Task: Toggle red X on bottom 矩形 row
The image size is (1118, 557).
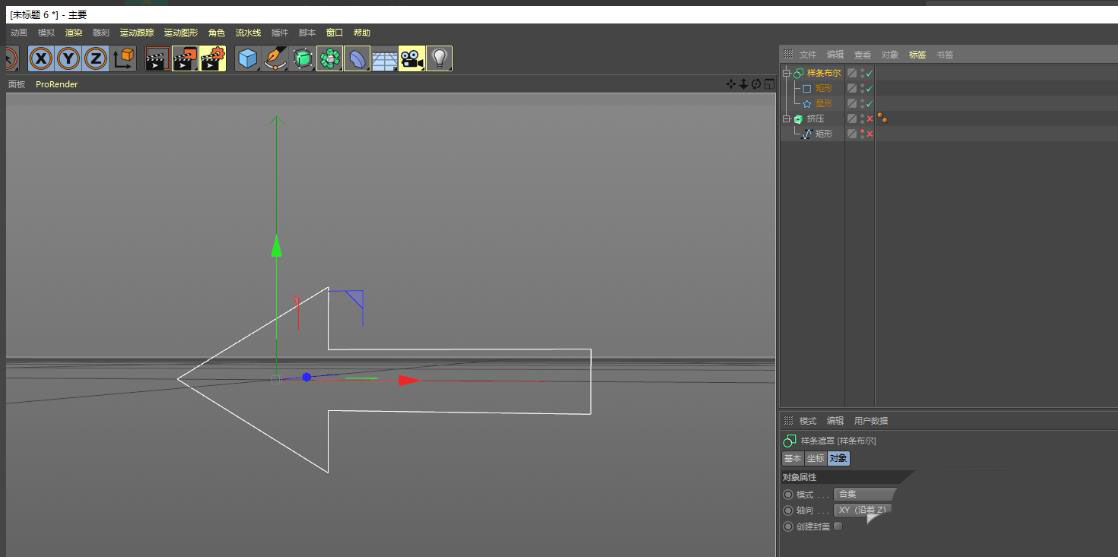Action: pos(870,133)
